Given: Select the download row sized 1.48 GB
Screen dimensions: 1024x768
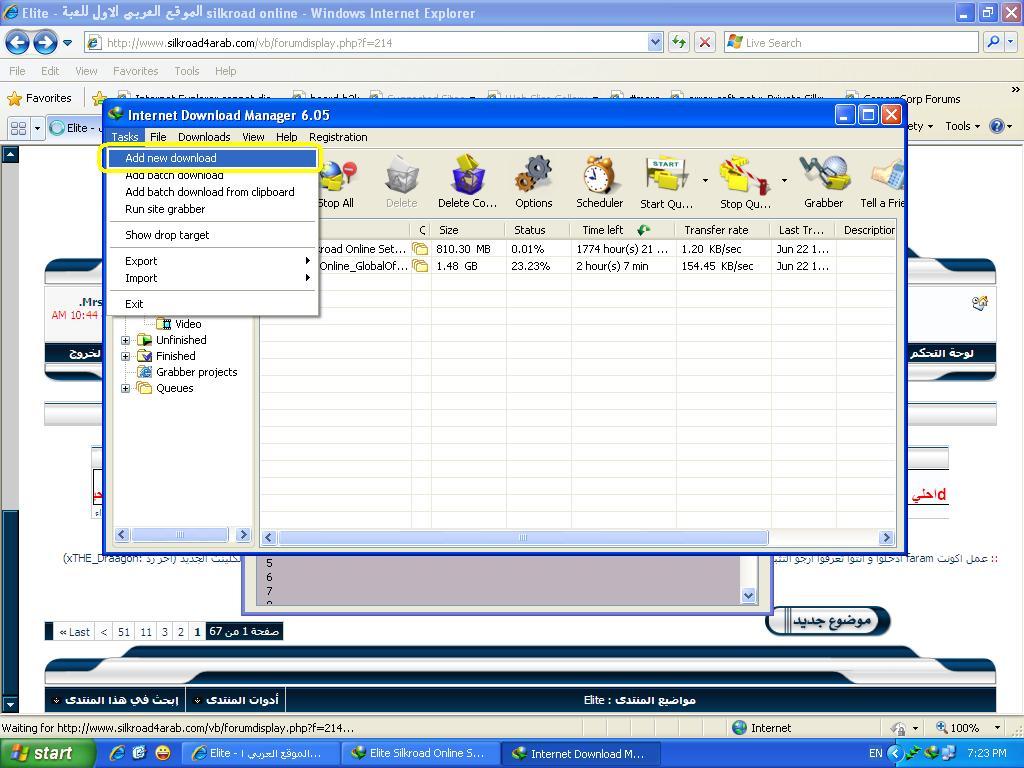Looking at the screenshot, I should [576, 266].
